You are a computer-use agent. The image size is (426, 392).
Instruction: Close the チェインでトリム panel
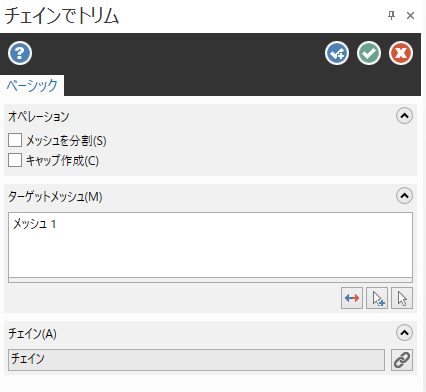[410, 15]
